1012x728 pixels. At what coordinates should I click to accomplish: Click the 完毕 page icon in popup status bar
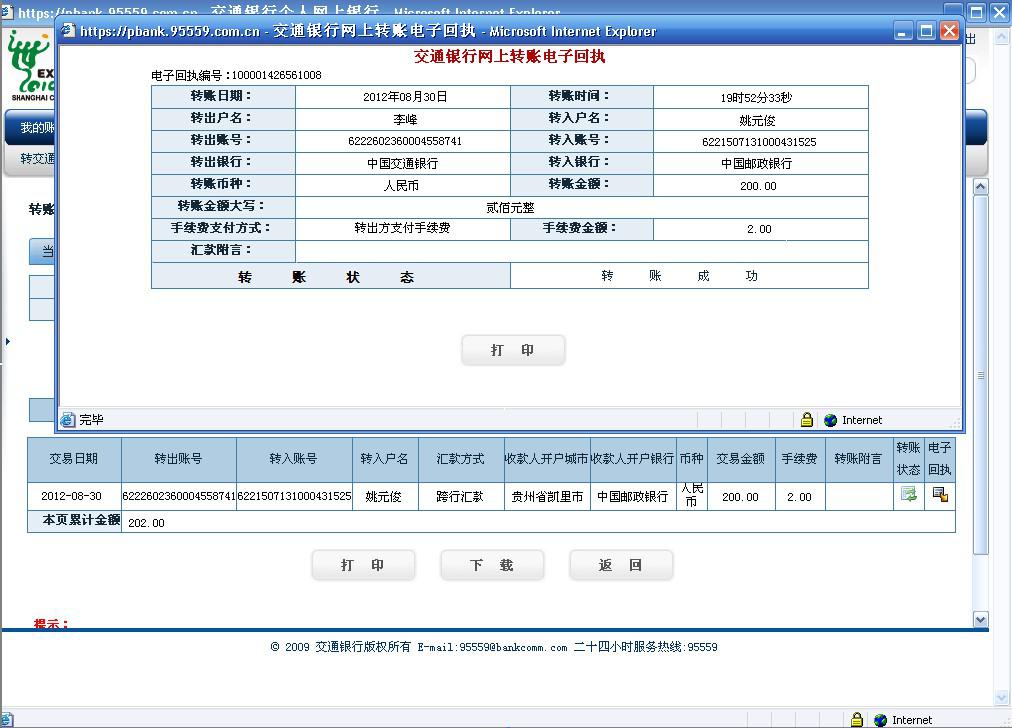pos(68,420)
